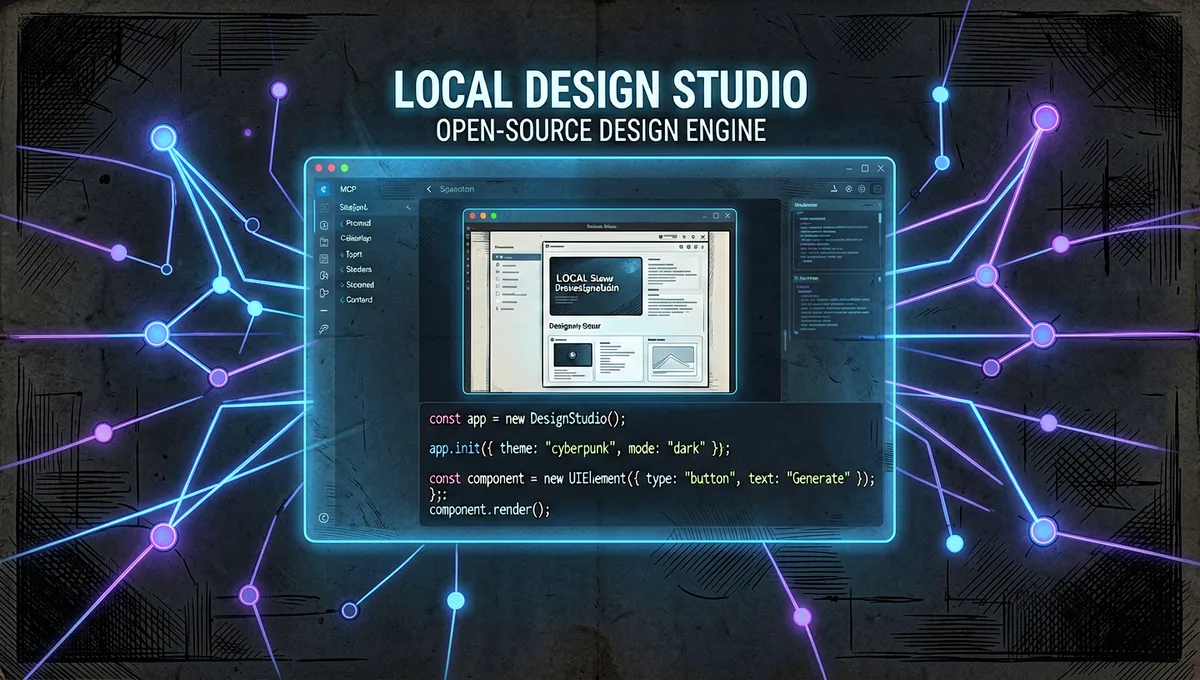Open the compass icon in the top-right toolbar
Screen dimensions: 1200x680
coord(848,188)
